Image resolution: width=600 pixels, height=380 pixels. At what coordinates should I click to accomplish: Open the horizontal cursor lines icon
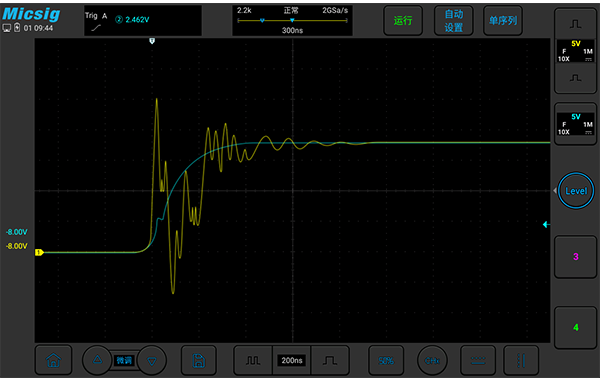point(478,360)
